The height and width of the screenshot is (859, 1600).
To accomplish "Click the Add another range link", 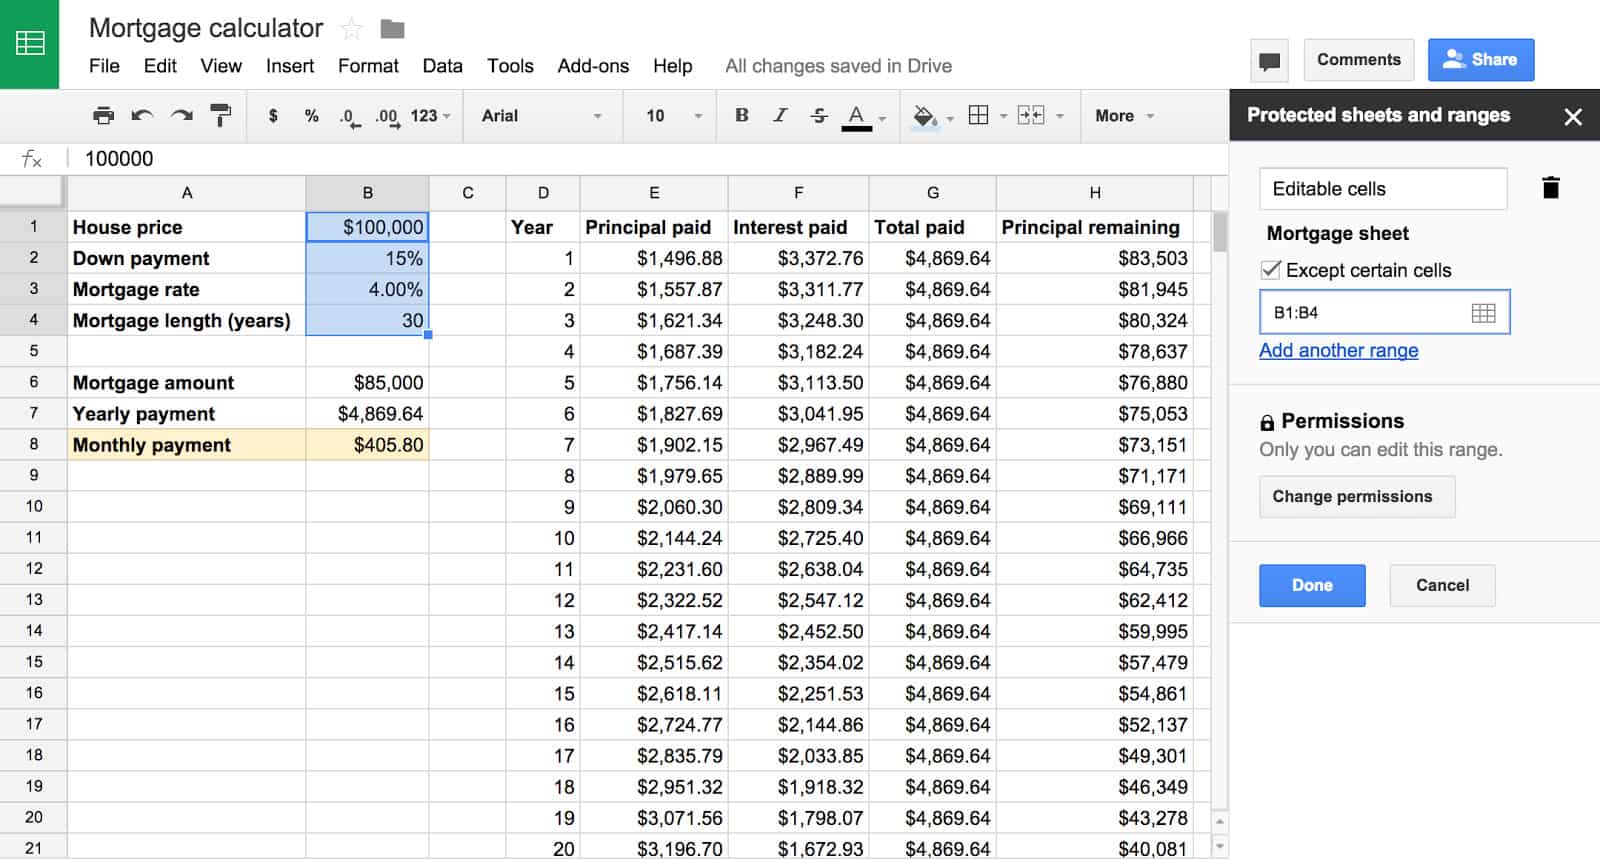I will 1338,351.
